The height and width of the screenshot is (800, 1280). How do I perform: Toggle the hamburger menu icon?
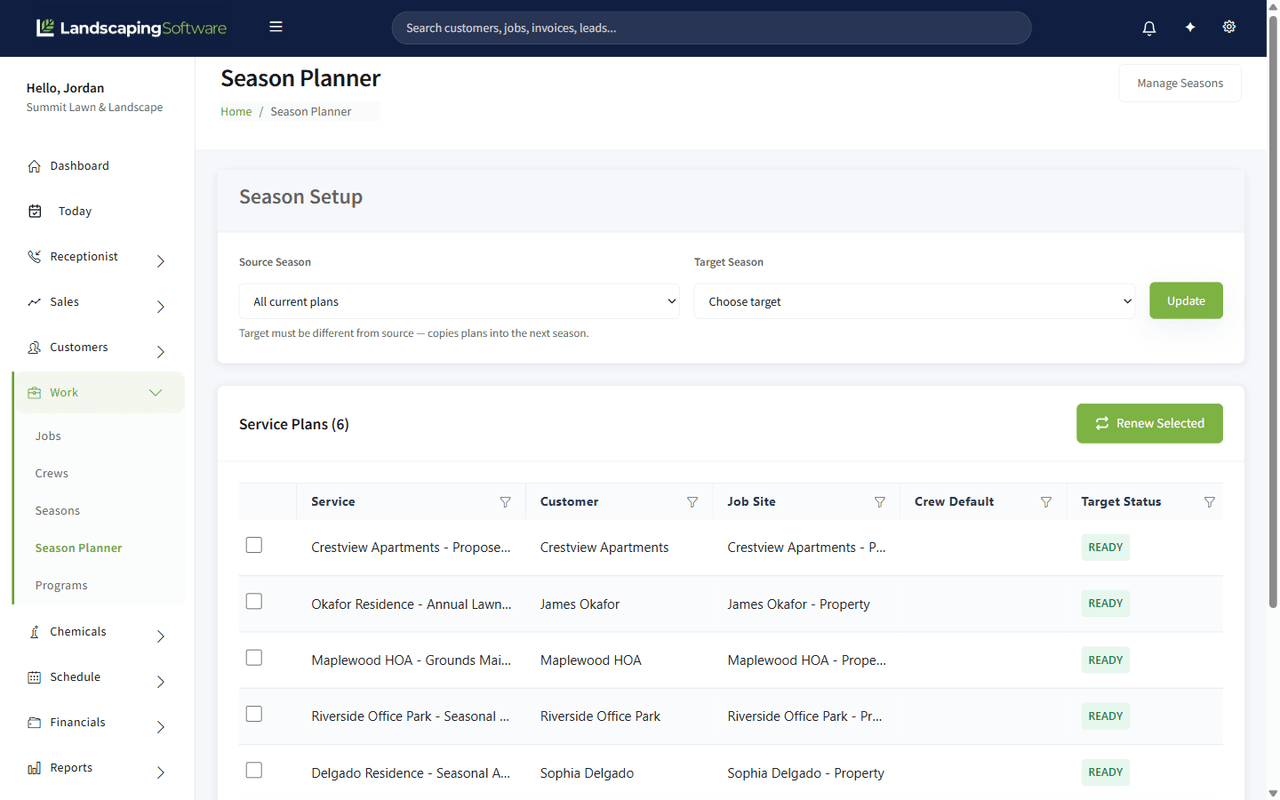point(276,27)
